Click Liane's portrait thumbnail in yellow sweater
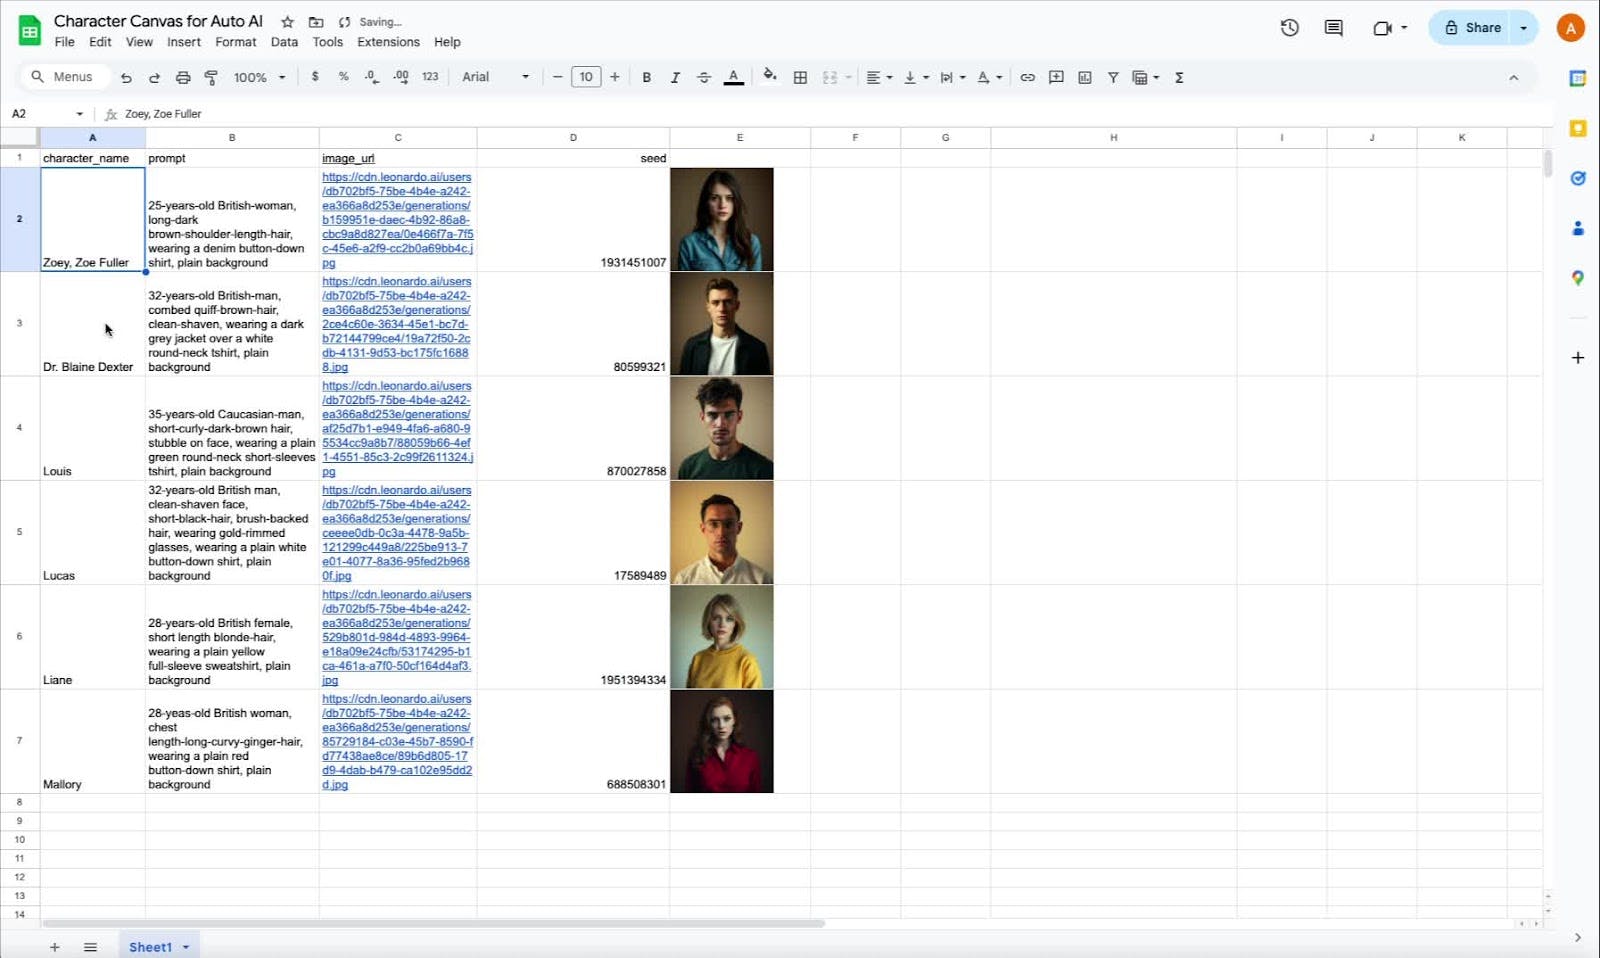Viewport: 1600px width, 958px height. coord(721,637)
